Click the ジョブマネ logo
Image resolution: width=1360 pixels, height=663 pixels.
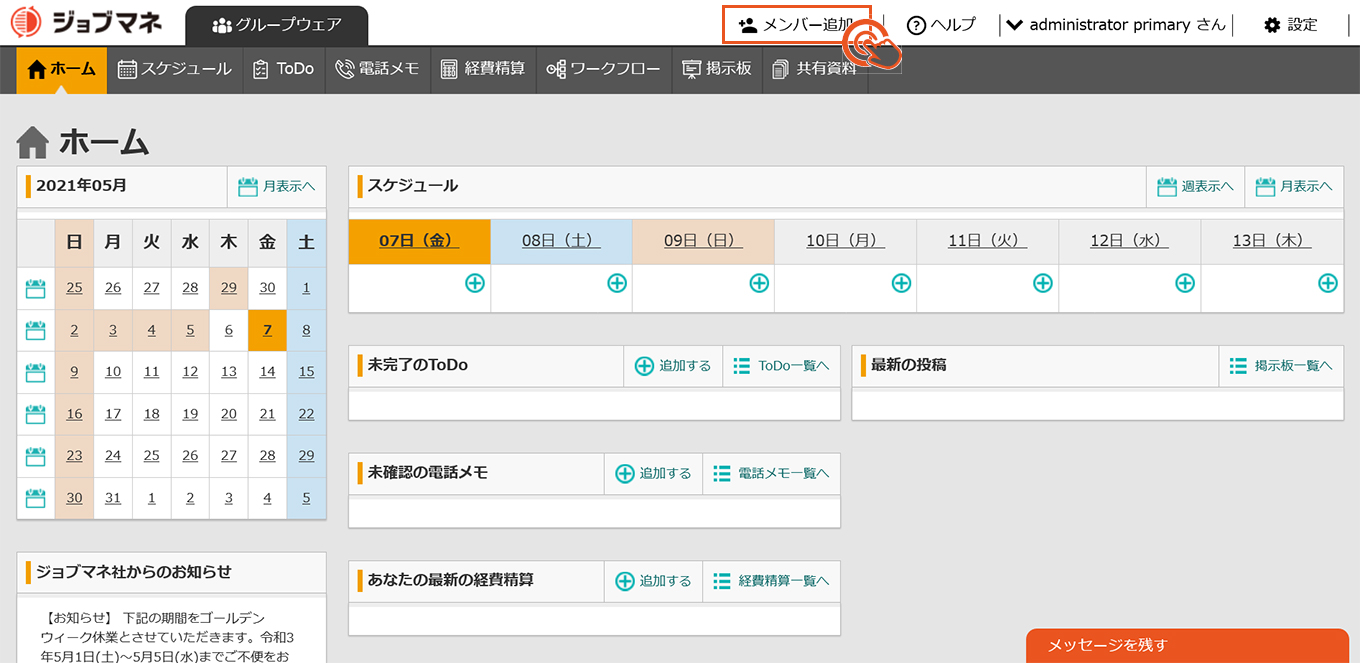pyautogui.click(x=86, y=23)
